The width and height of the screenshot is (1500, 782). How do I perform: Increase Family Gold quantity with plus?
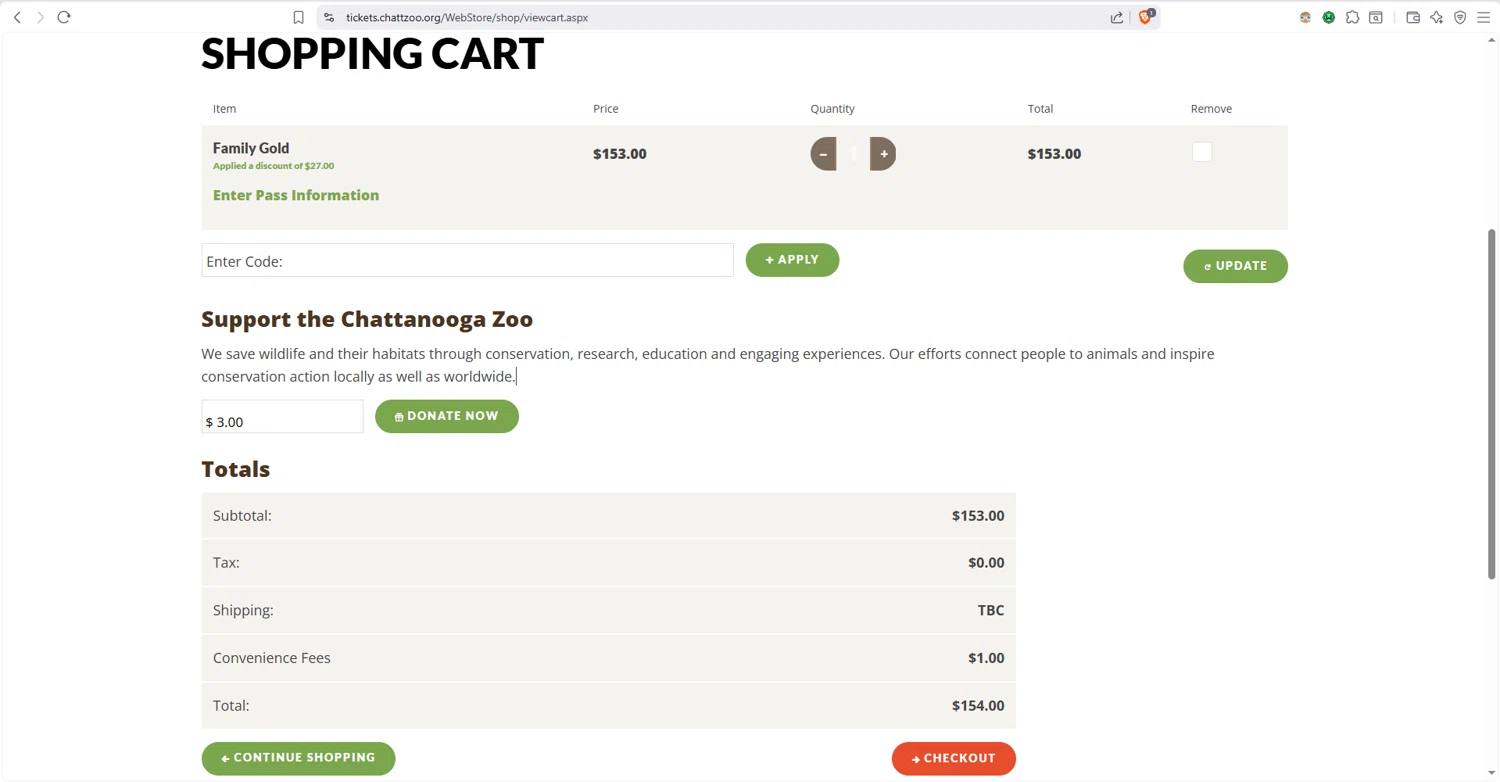tap(883, 154)
